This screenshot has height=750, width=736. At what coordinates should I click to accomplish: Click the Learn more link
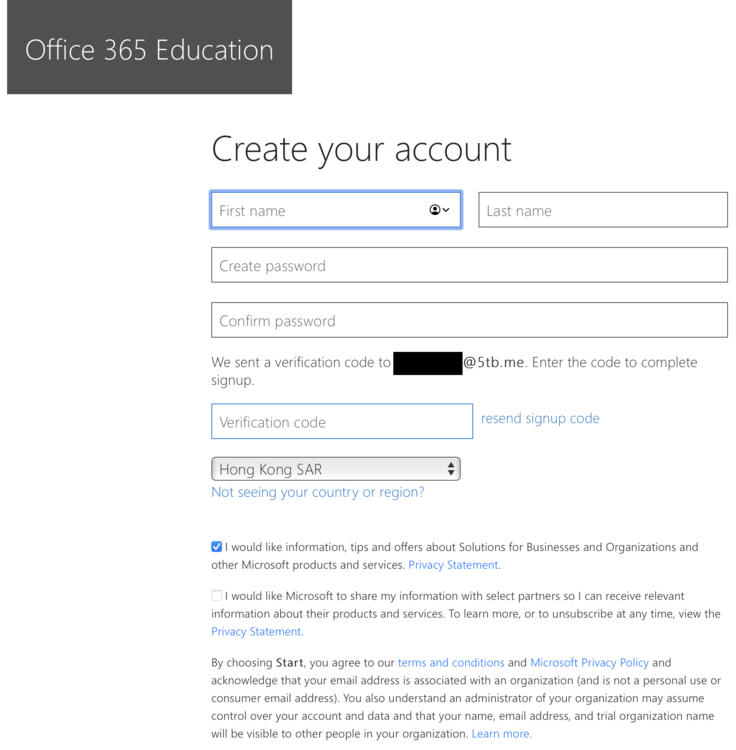(x=501, y=733)
